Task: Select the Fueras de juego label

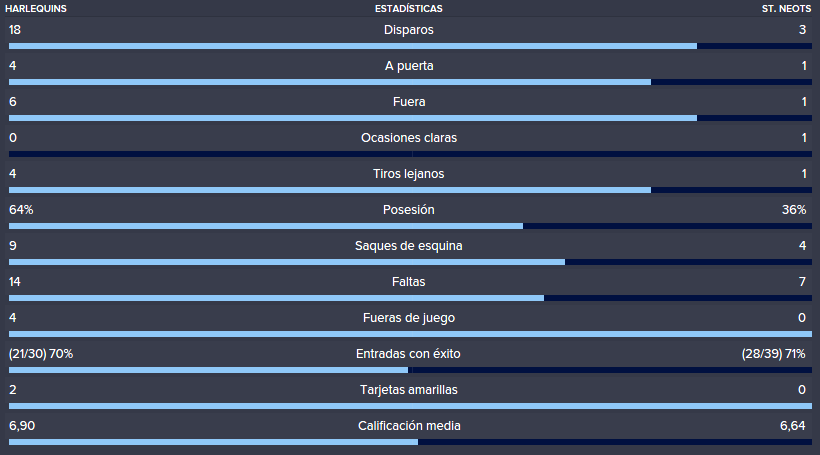Action: 409,318
